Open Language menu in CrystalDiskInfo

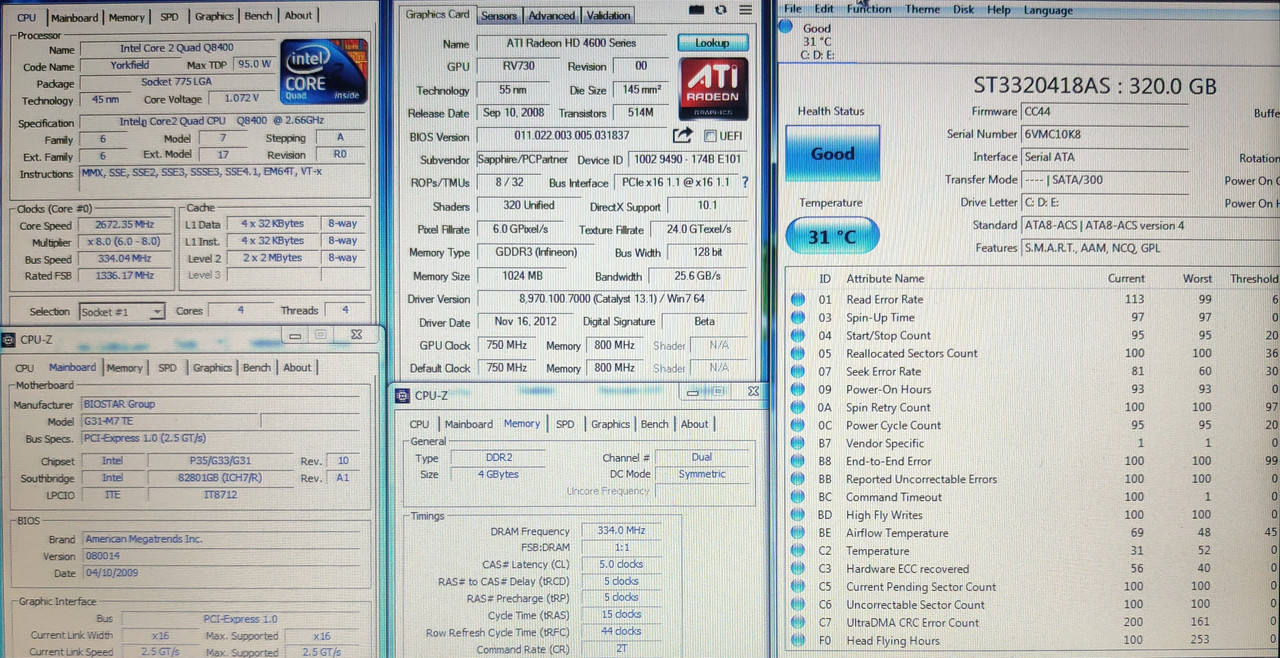point(1048,9)
